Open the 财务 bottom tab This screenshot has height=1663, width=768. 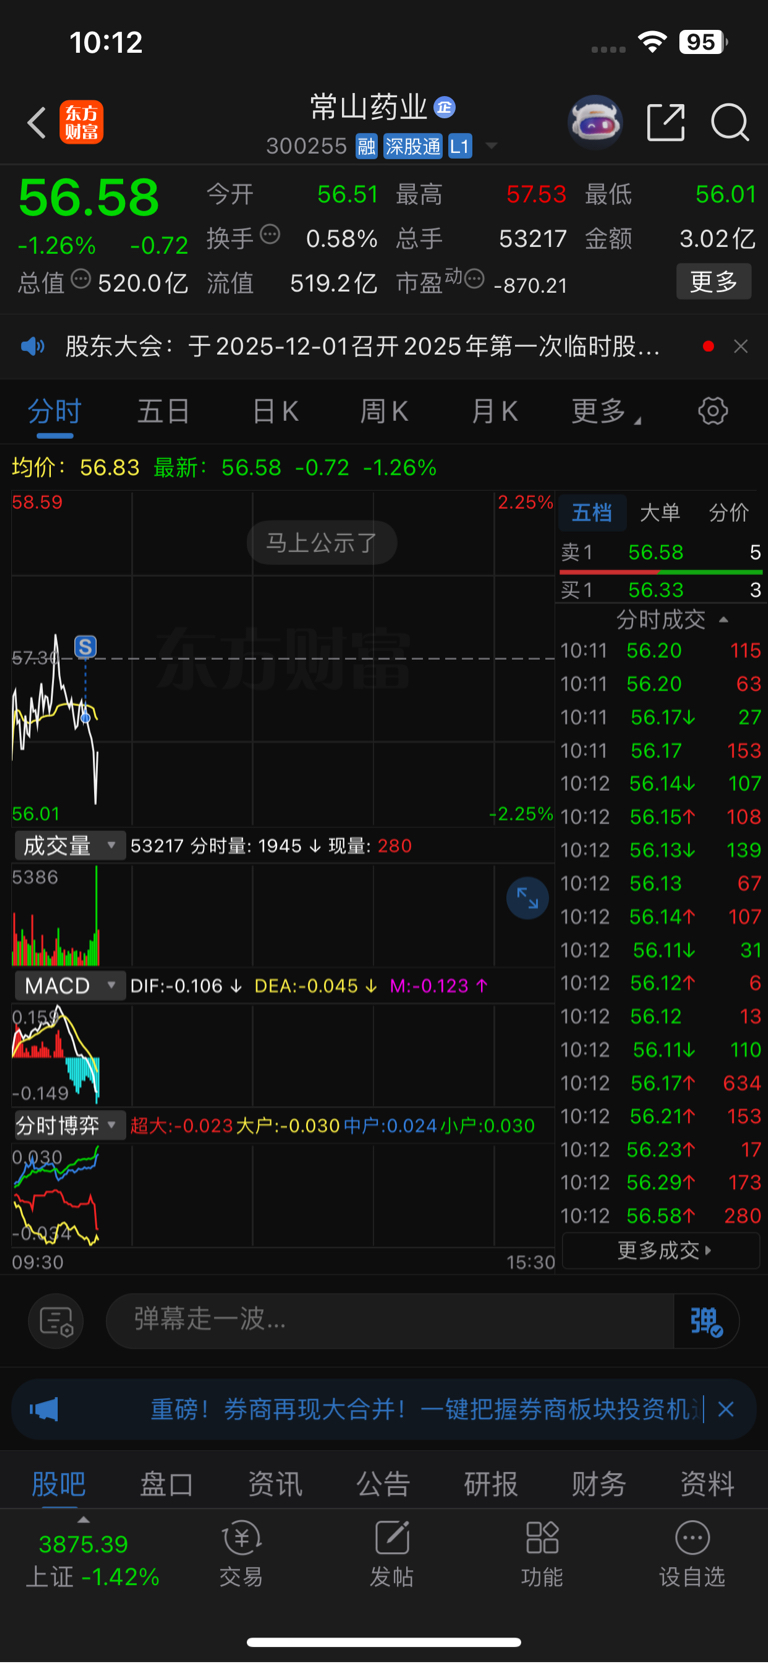(x=599, y=1484)
